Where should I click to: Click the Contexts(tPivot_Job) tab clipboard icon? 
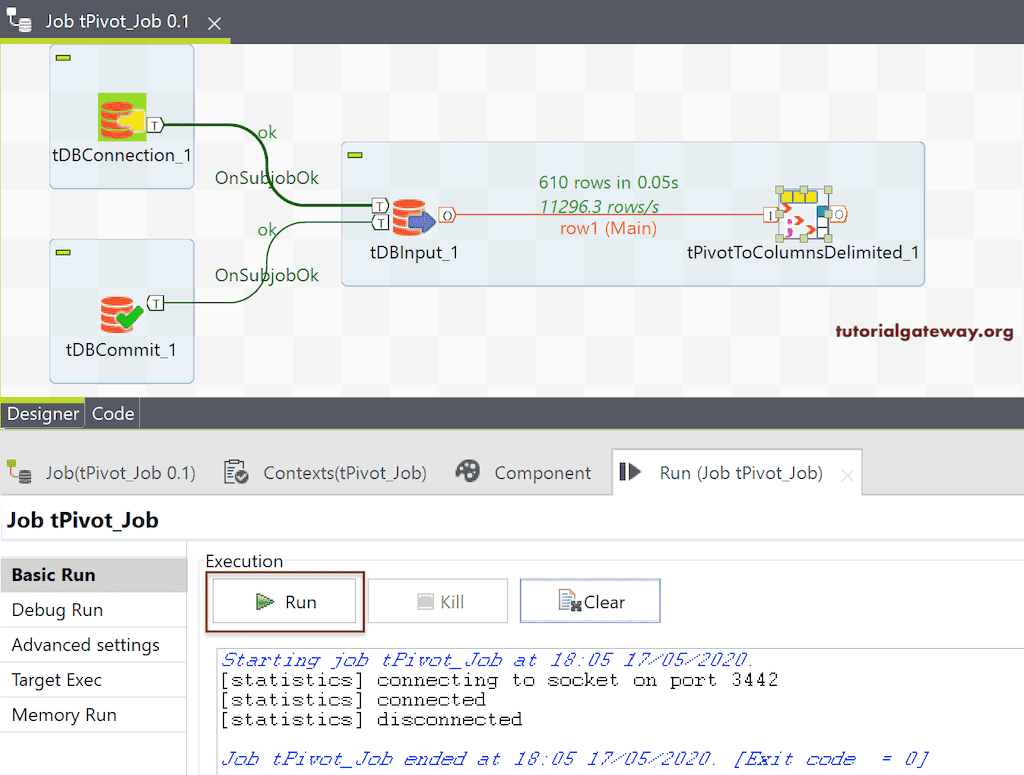237,472
